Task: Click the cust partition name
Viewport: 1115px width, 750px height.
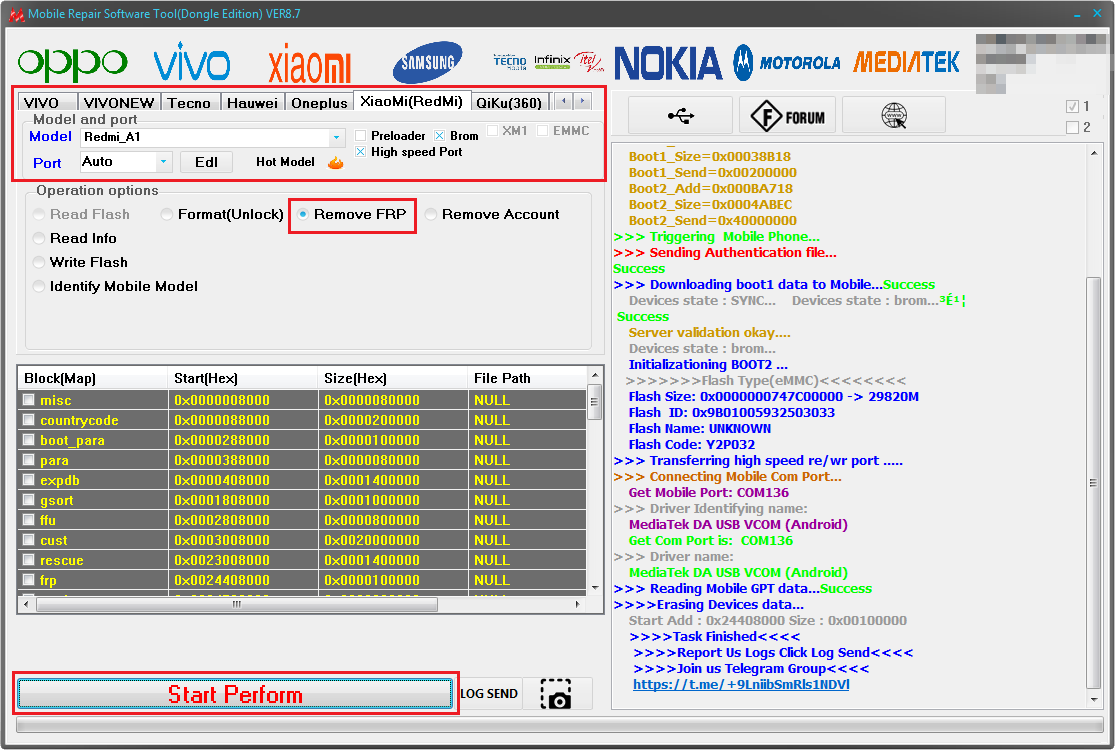Action: (53, 540)
